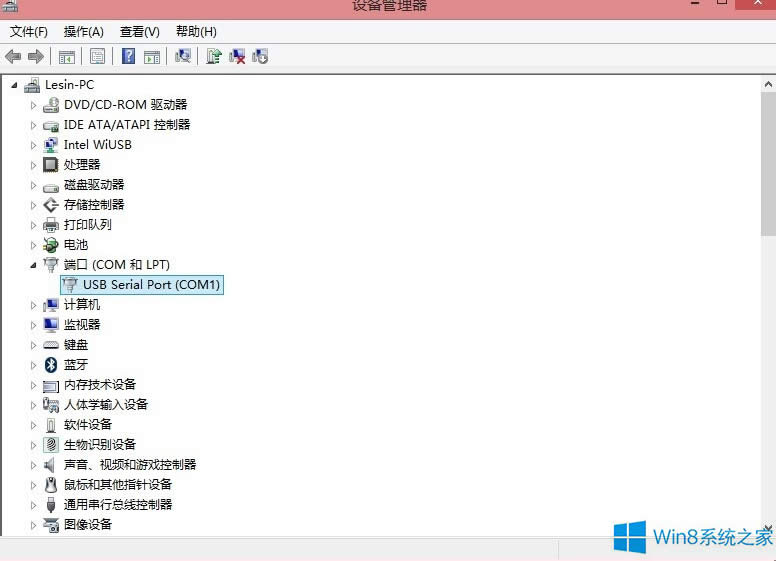
Task: Open Properties via the toolbar icon
Action: click(x=97, y=56)
